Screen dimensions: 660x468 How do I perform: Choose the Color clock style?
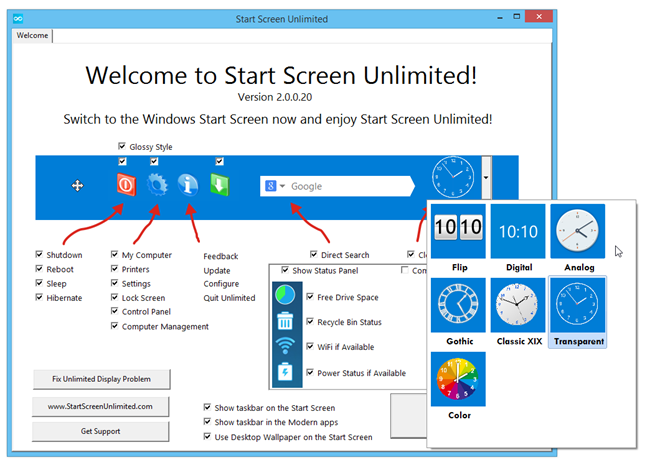pyautogui.click(x=458, y=386)
